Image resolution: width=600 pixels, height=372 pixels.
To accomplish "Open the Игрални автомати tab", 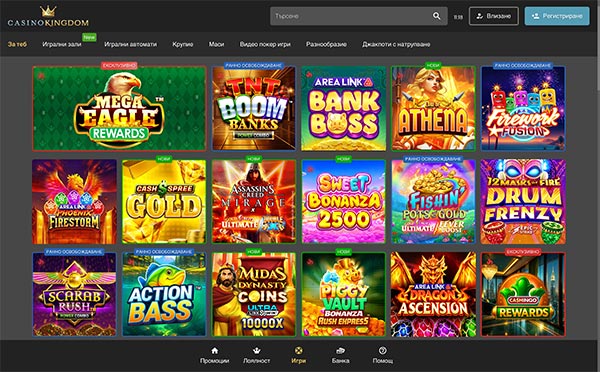I will [130, 44].
